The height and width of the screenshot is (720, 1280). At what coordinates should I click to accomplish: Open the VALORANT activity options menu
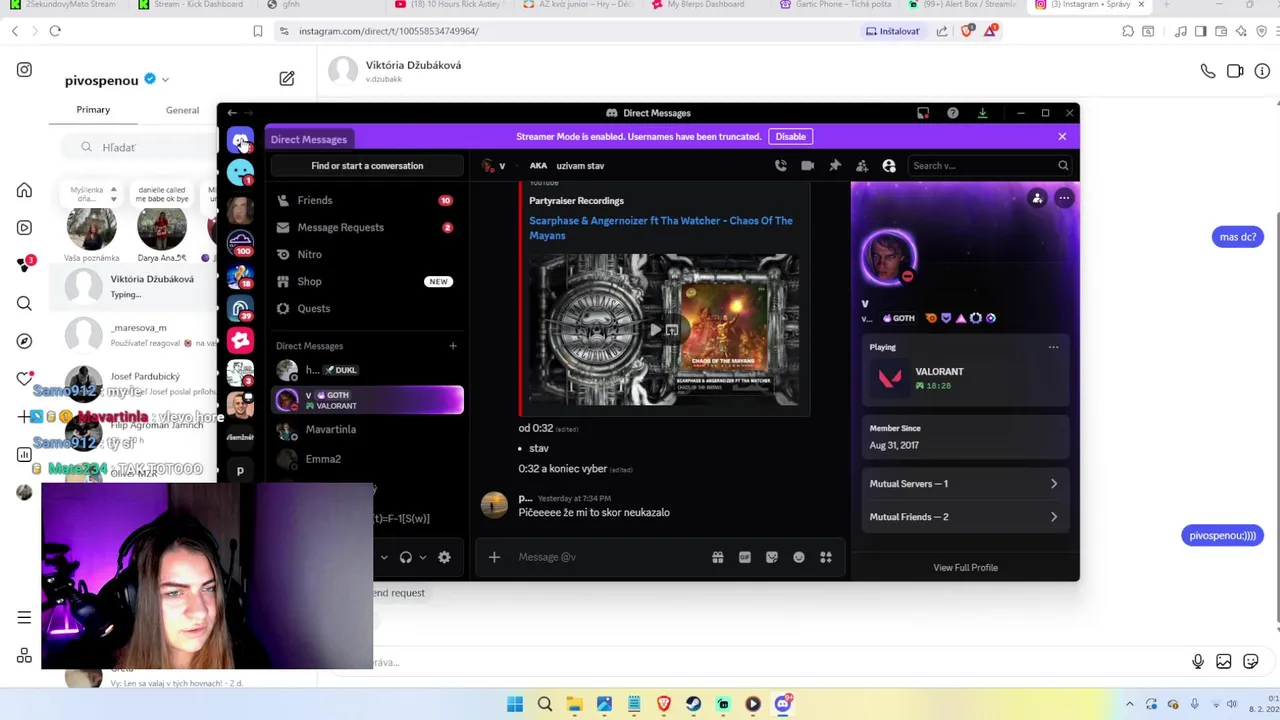pos(1053,347)
